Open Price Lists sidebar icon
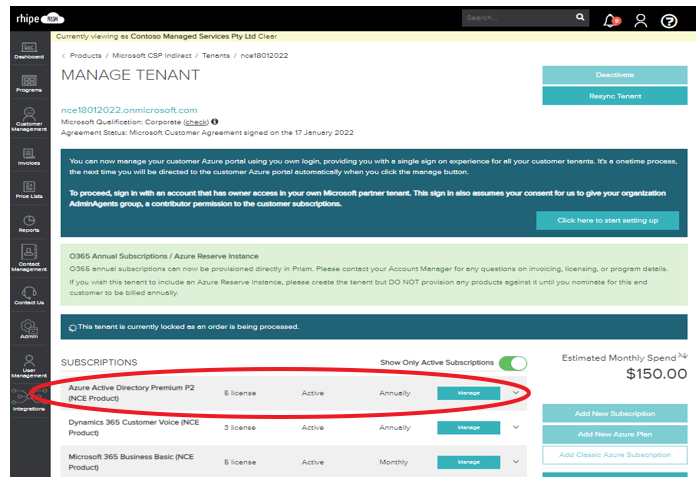 tap(29, 189)
